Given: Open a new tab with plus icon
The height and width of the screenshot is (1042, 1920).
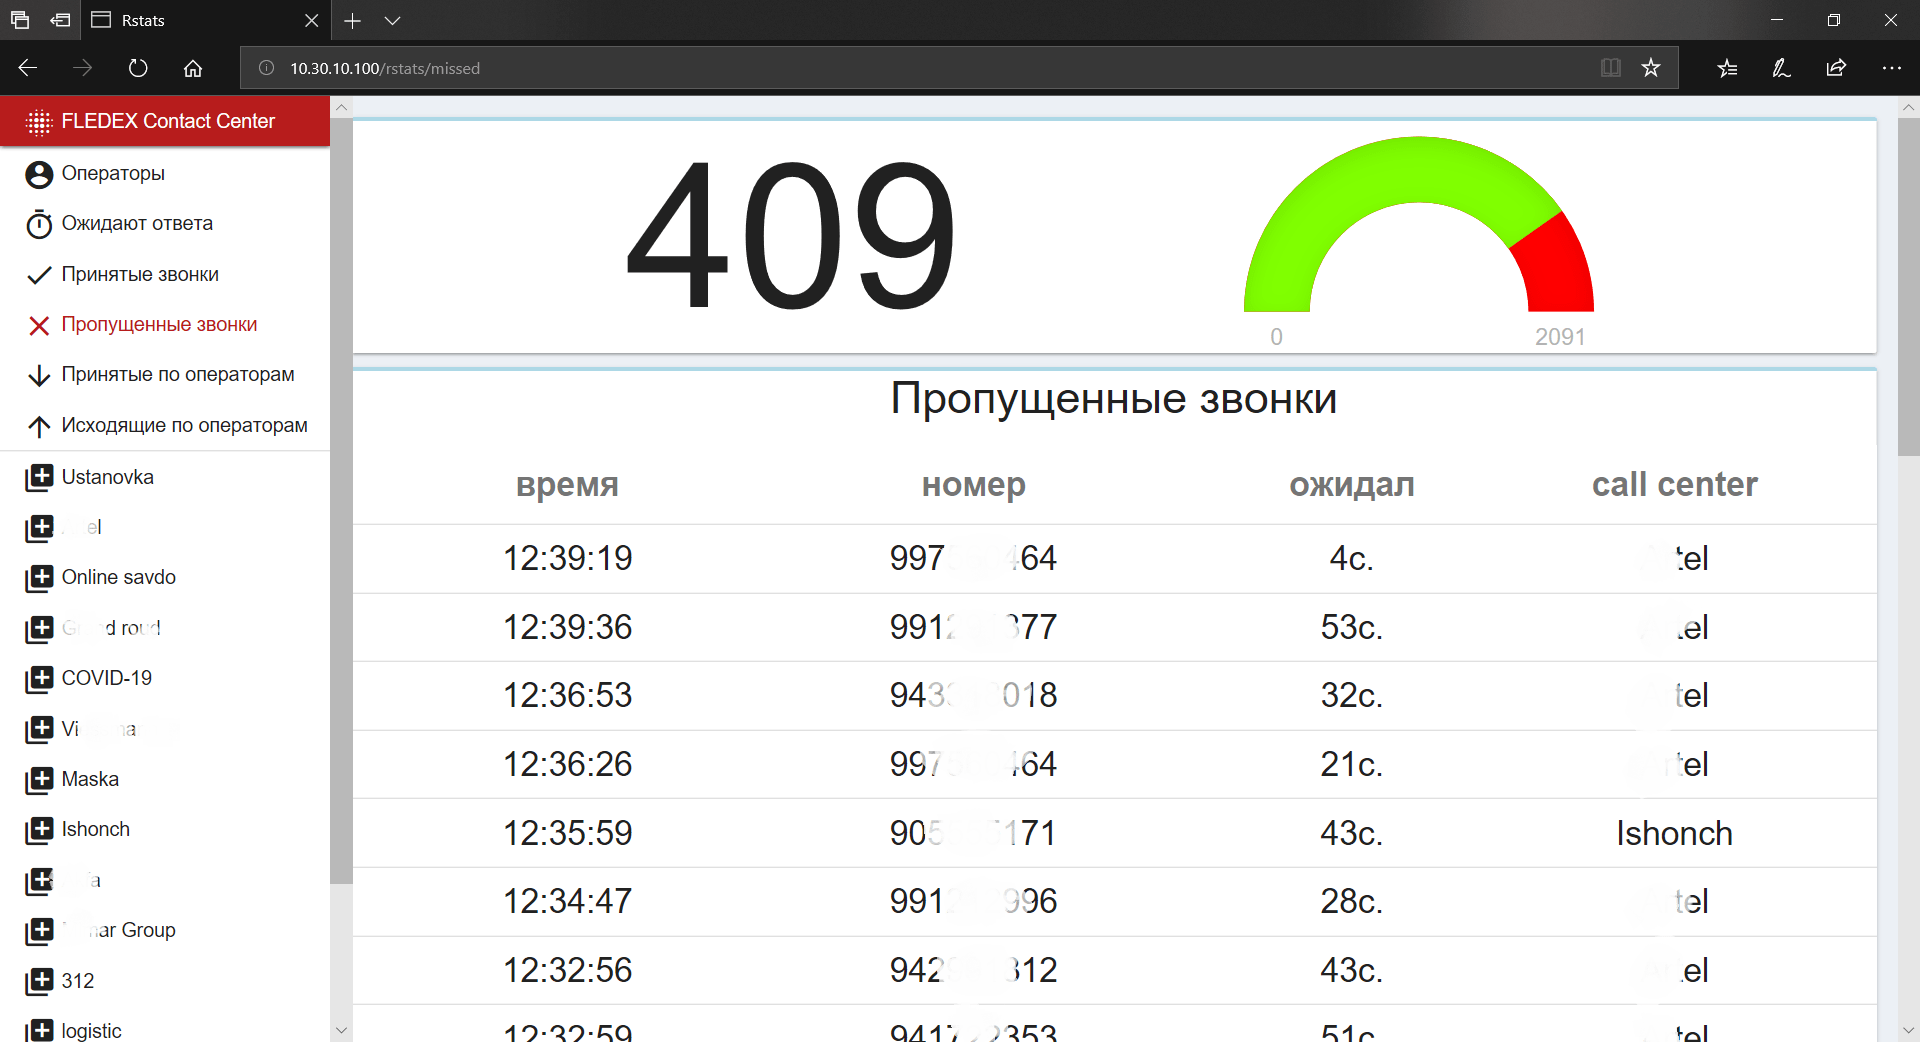Looking at the screenshot, I should coord(352,20).
